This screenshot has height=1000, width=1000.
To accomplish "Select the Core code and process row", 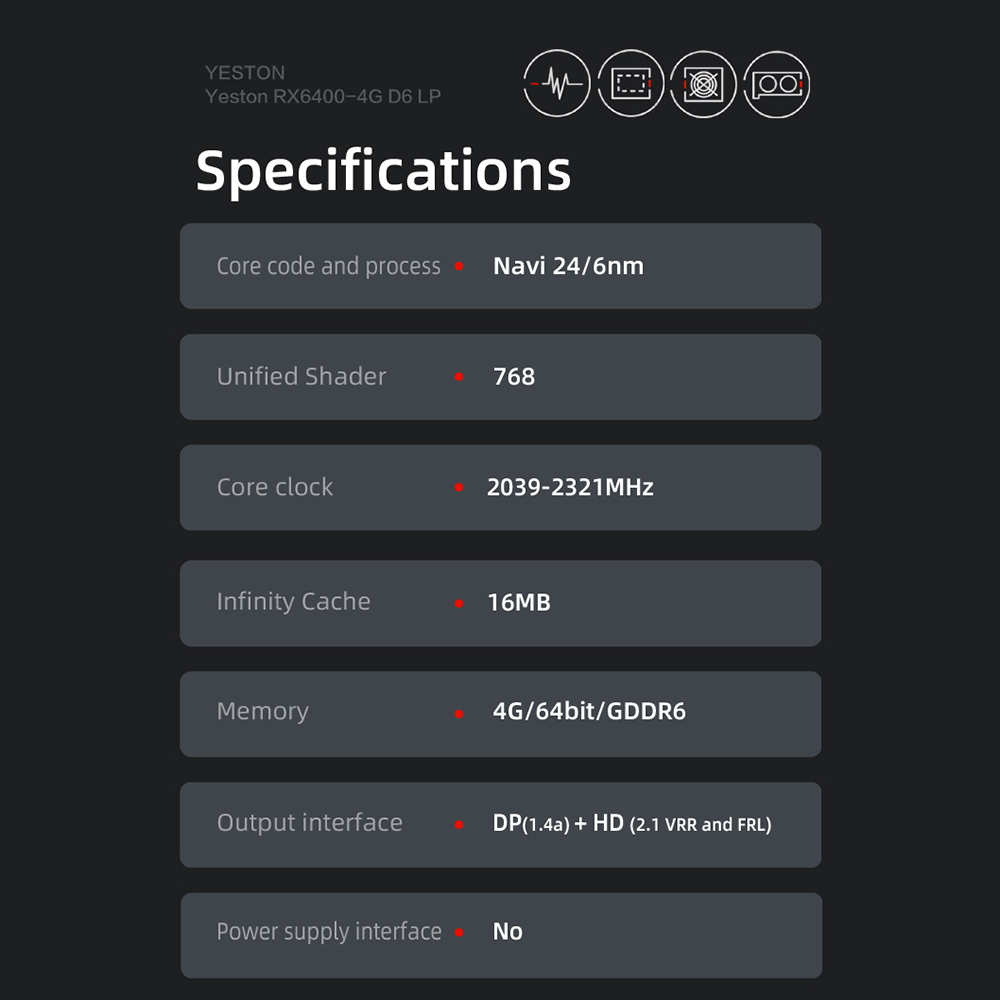I will click(x=501, y=266).
